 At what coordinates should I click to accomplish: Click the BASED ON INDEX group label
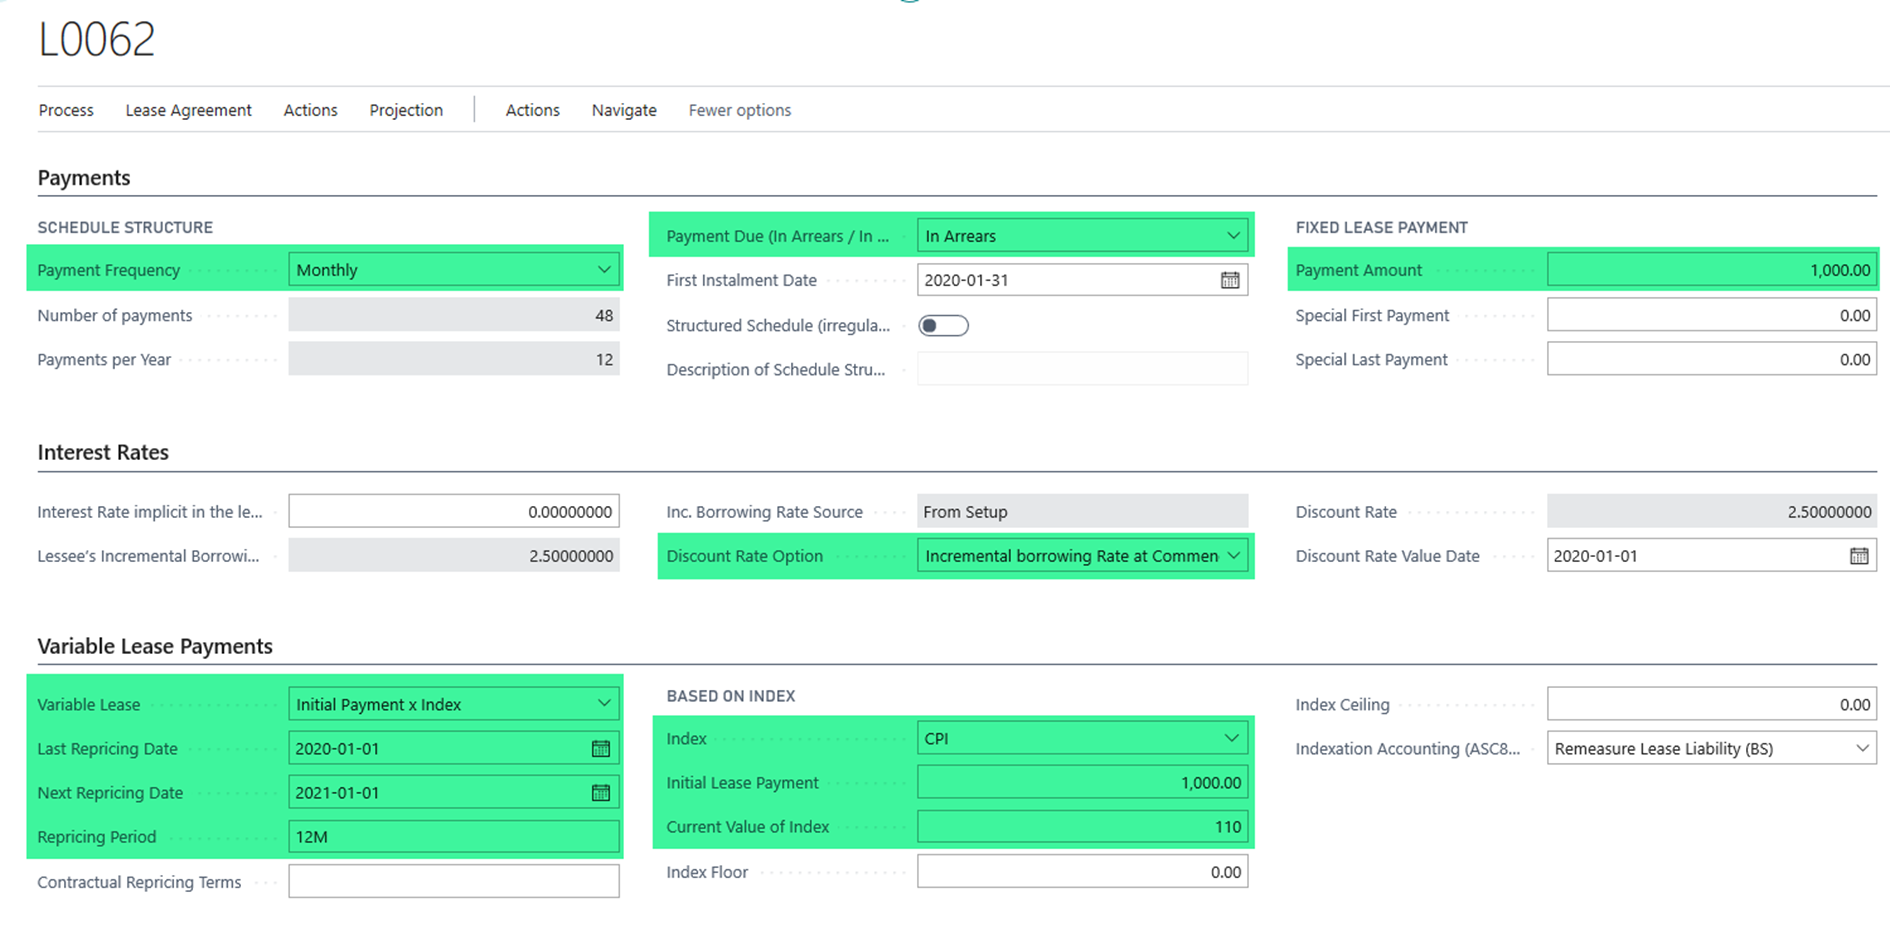(731, 696)
